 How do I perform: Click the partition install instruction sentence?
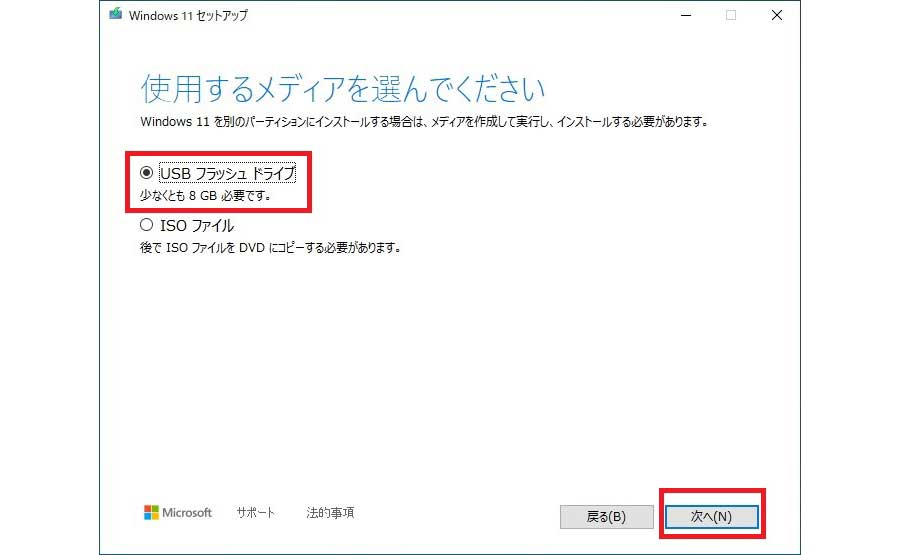pyautogui.click(x=425, y=122)
